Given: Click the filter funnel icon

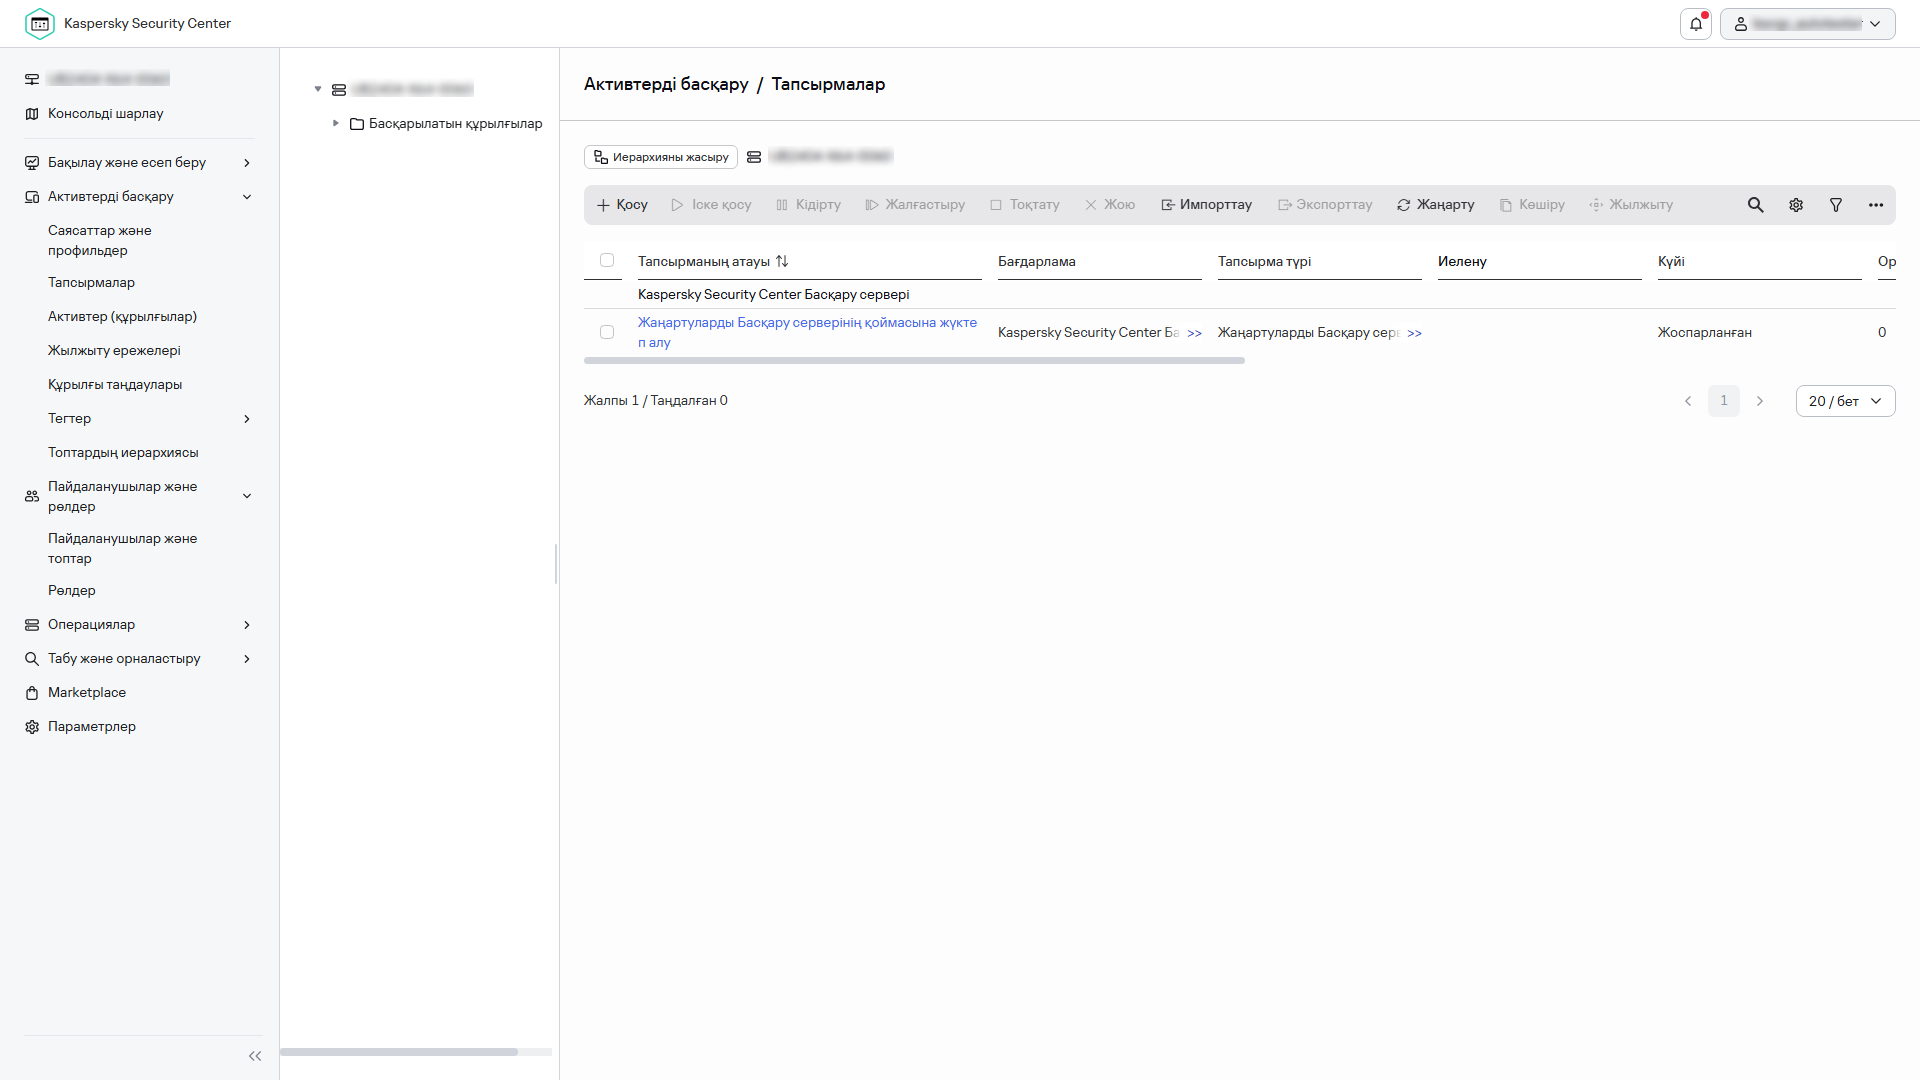Looking at the screenshot, I should click(x=1836, y=205).
